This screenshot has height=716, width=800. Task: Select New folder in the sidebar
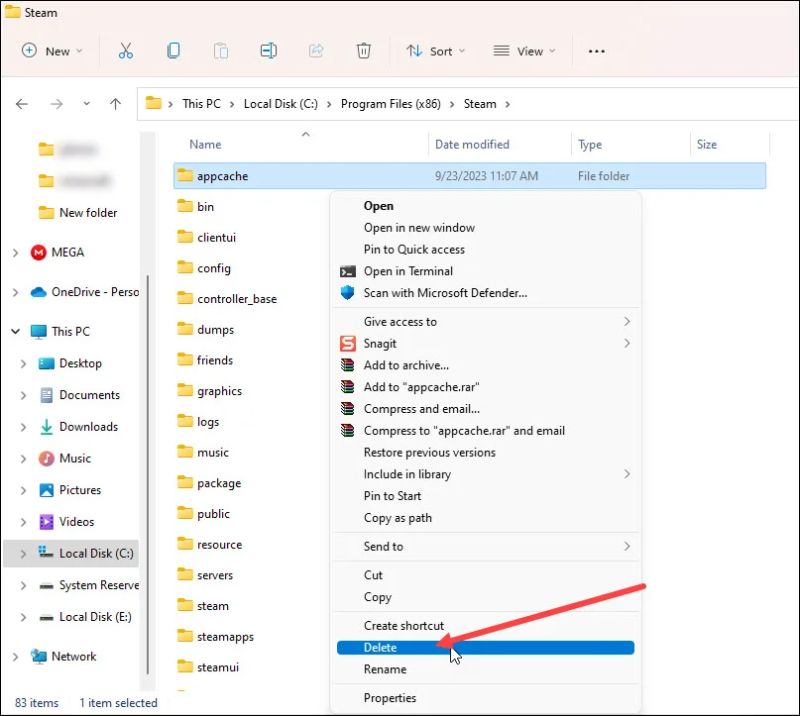point(88,213)
